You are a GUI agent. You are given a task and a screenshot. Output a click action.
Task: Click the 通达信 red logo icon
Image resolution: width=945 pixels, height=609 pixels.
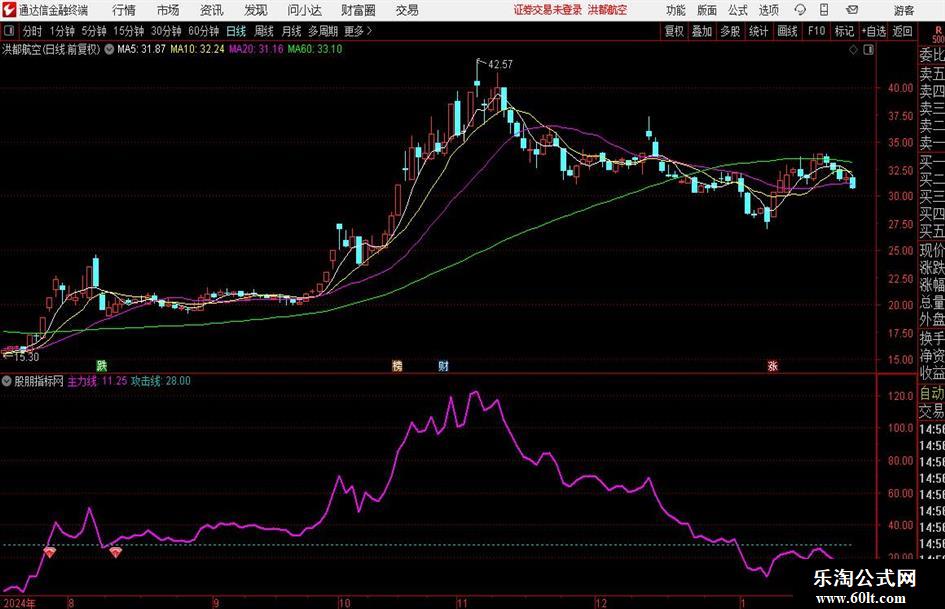point(8,10)
